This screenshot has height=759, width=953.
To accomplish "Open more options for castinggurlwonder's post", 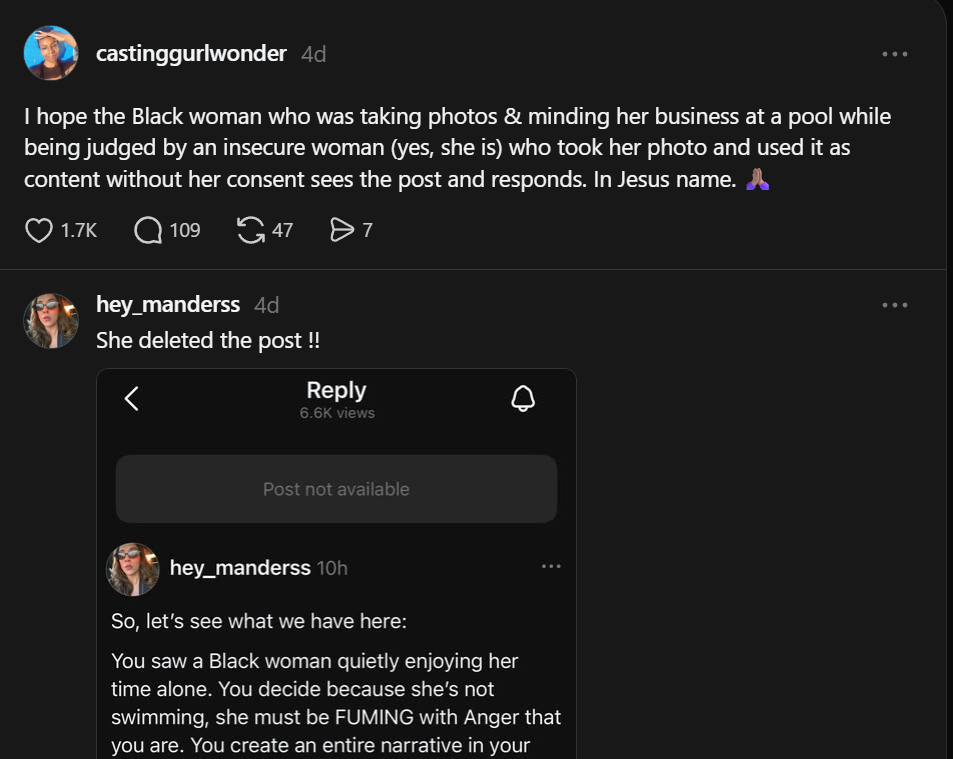I will pyautogui.click(x=894, y=54).
